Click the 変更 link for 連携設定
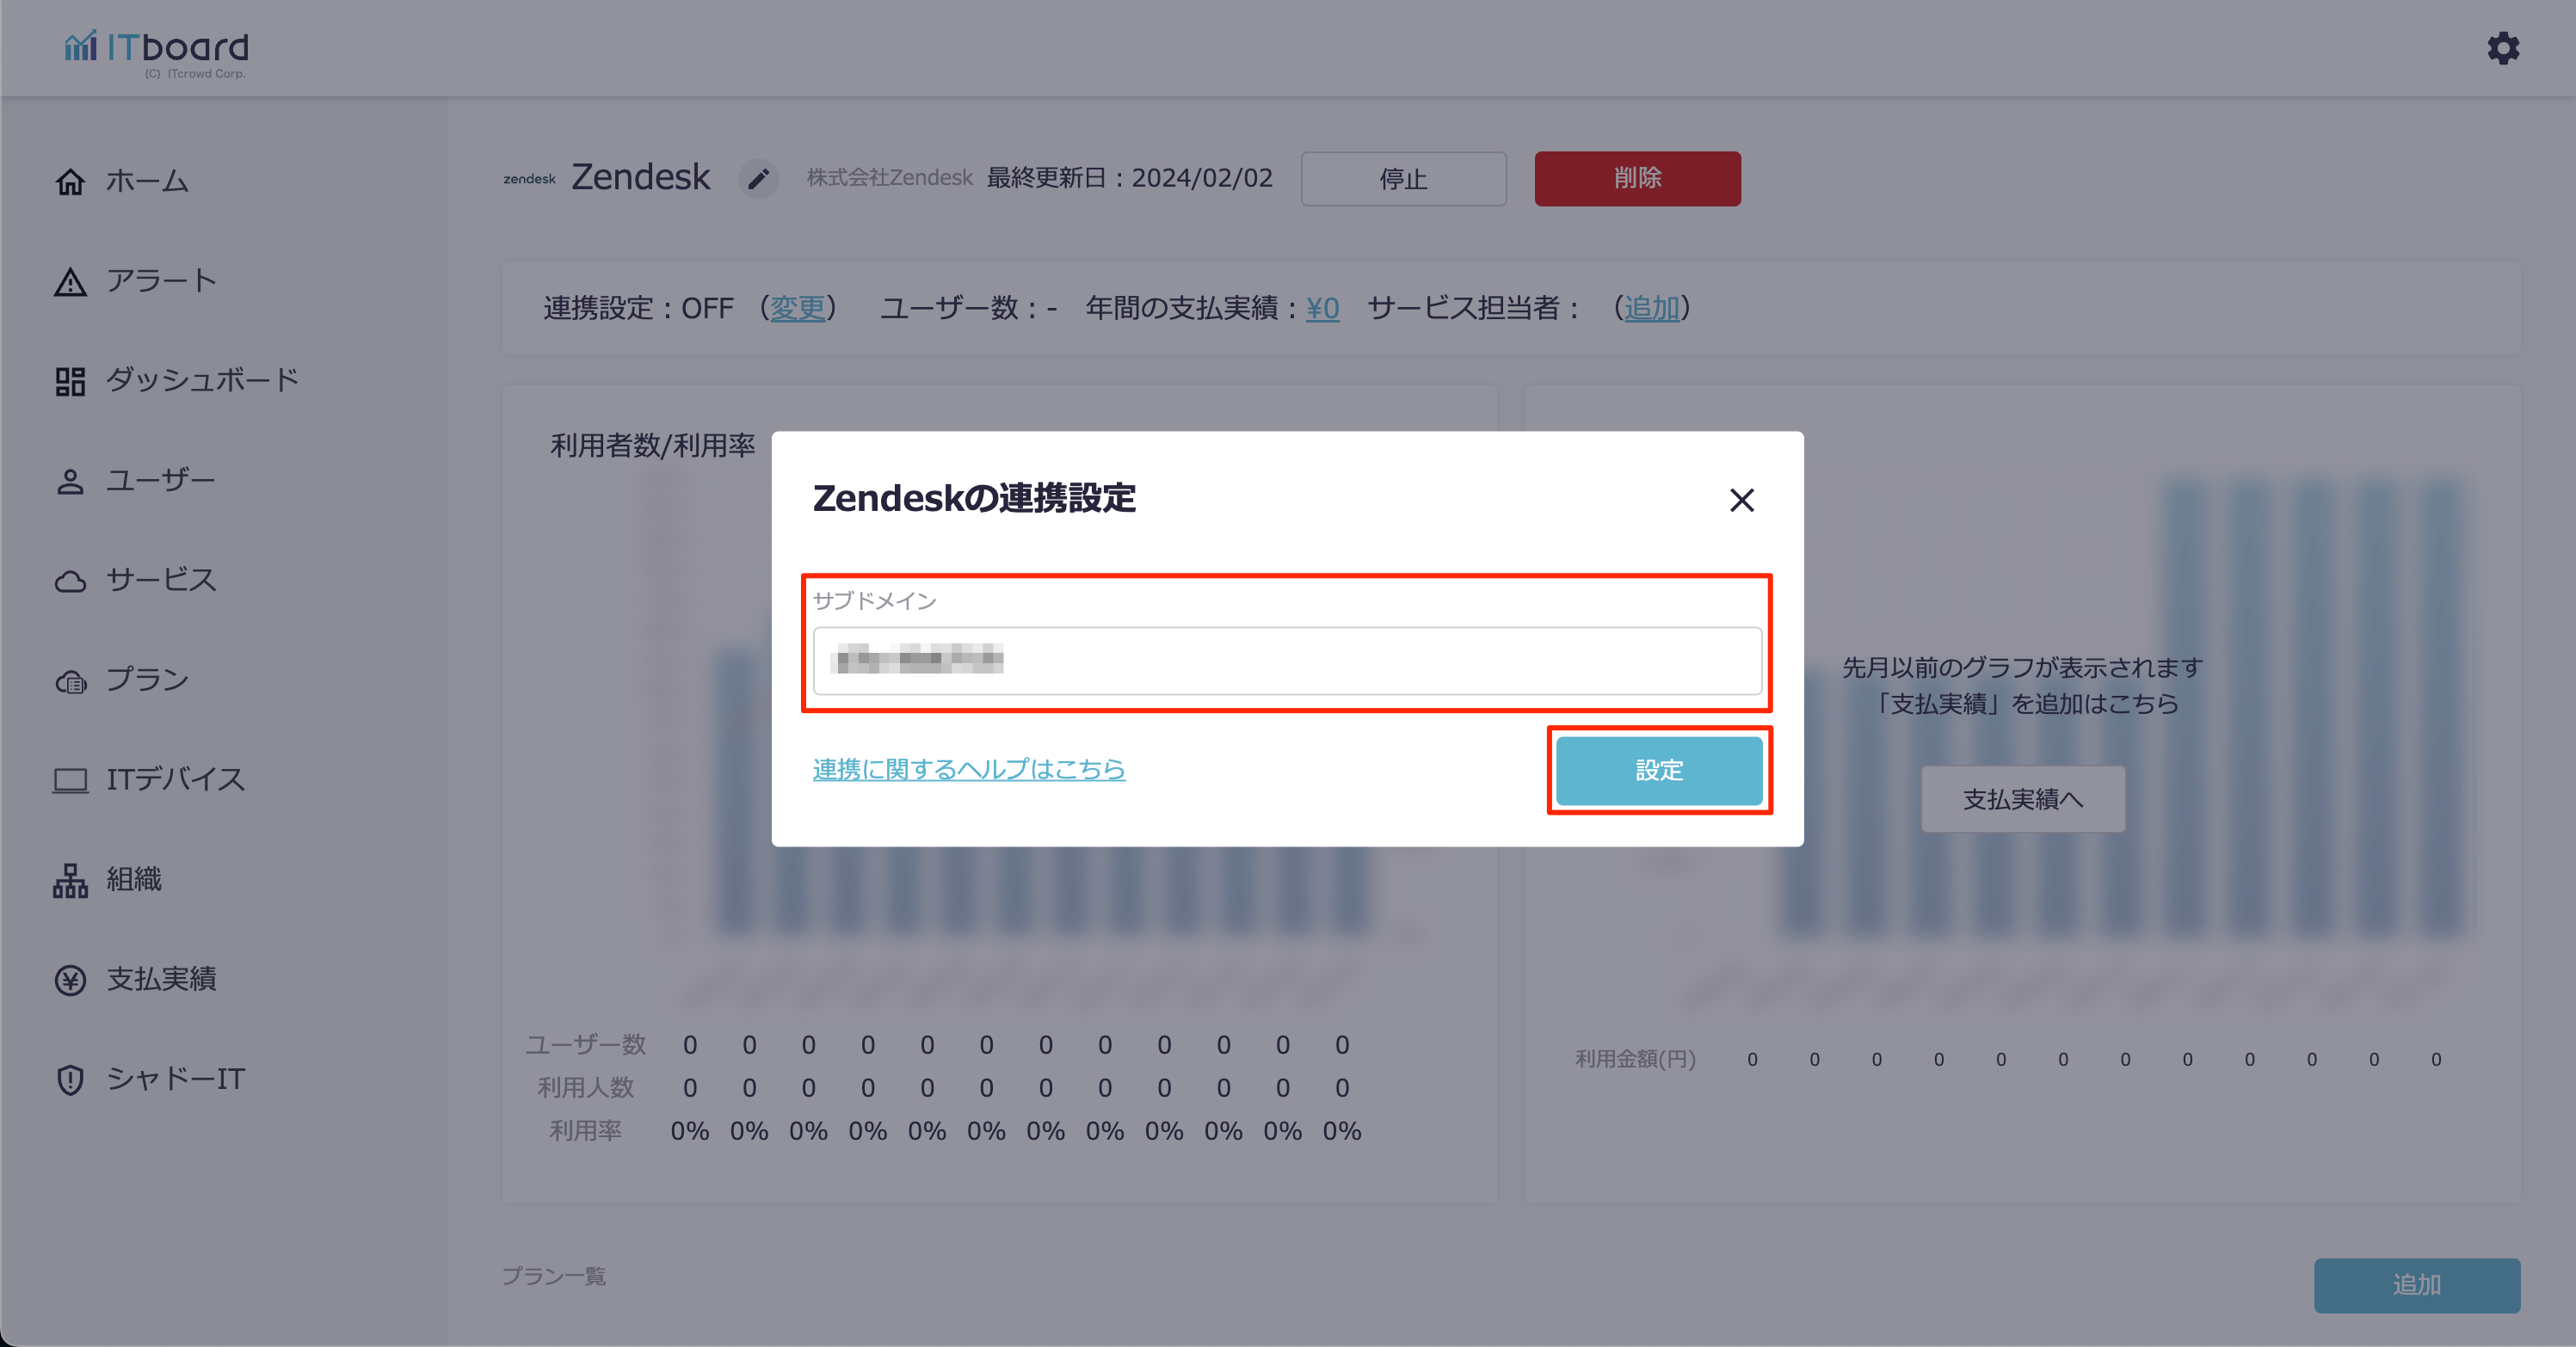This screenshot has width=2576, height=1347. tap(797, 308)
